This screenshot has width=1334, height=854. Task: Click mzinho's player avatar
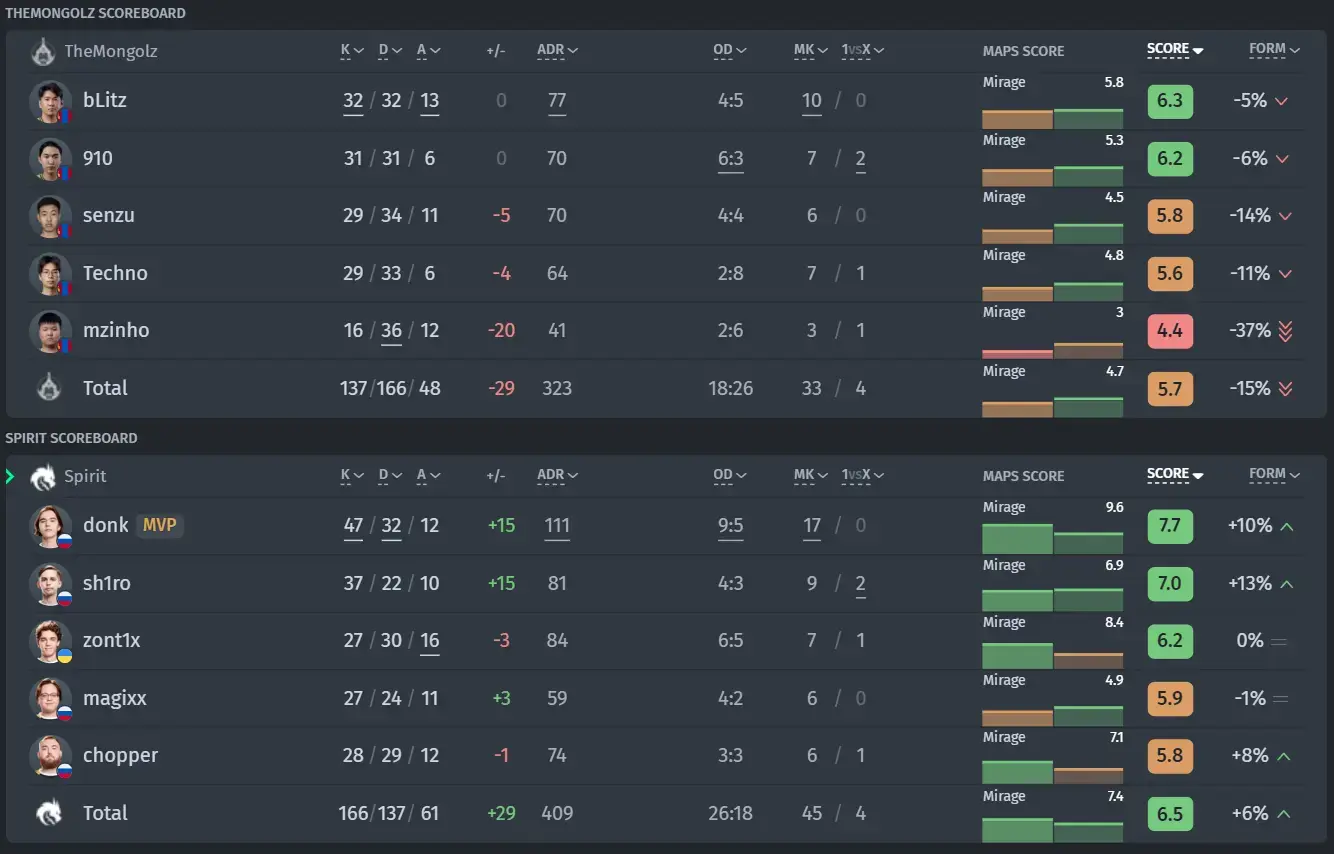pos(50,331)
